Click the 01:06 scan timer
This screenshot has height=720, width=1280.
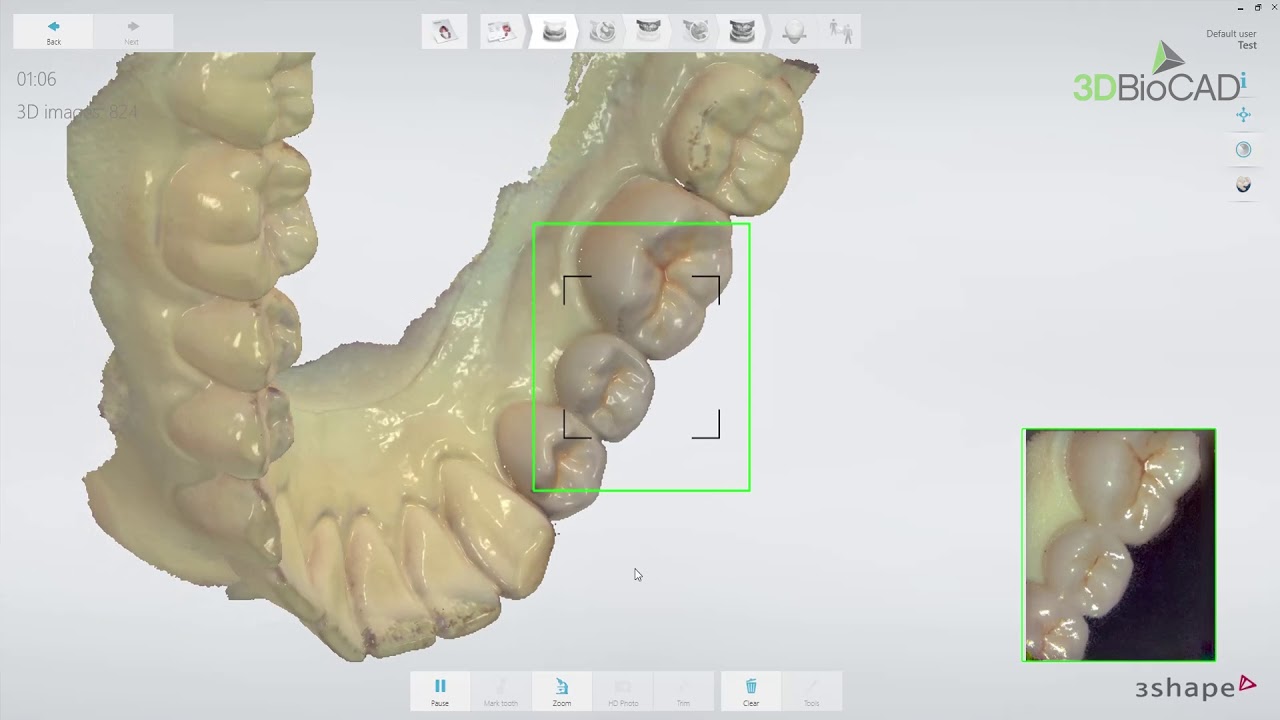[x=36, y=79]
